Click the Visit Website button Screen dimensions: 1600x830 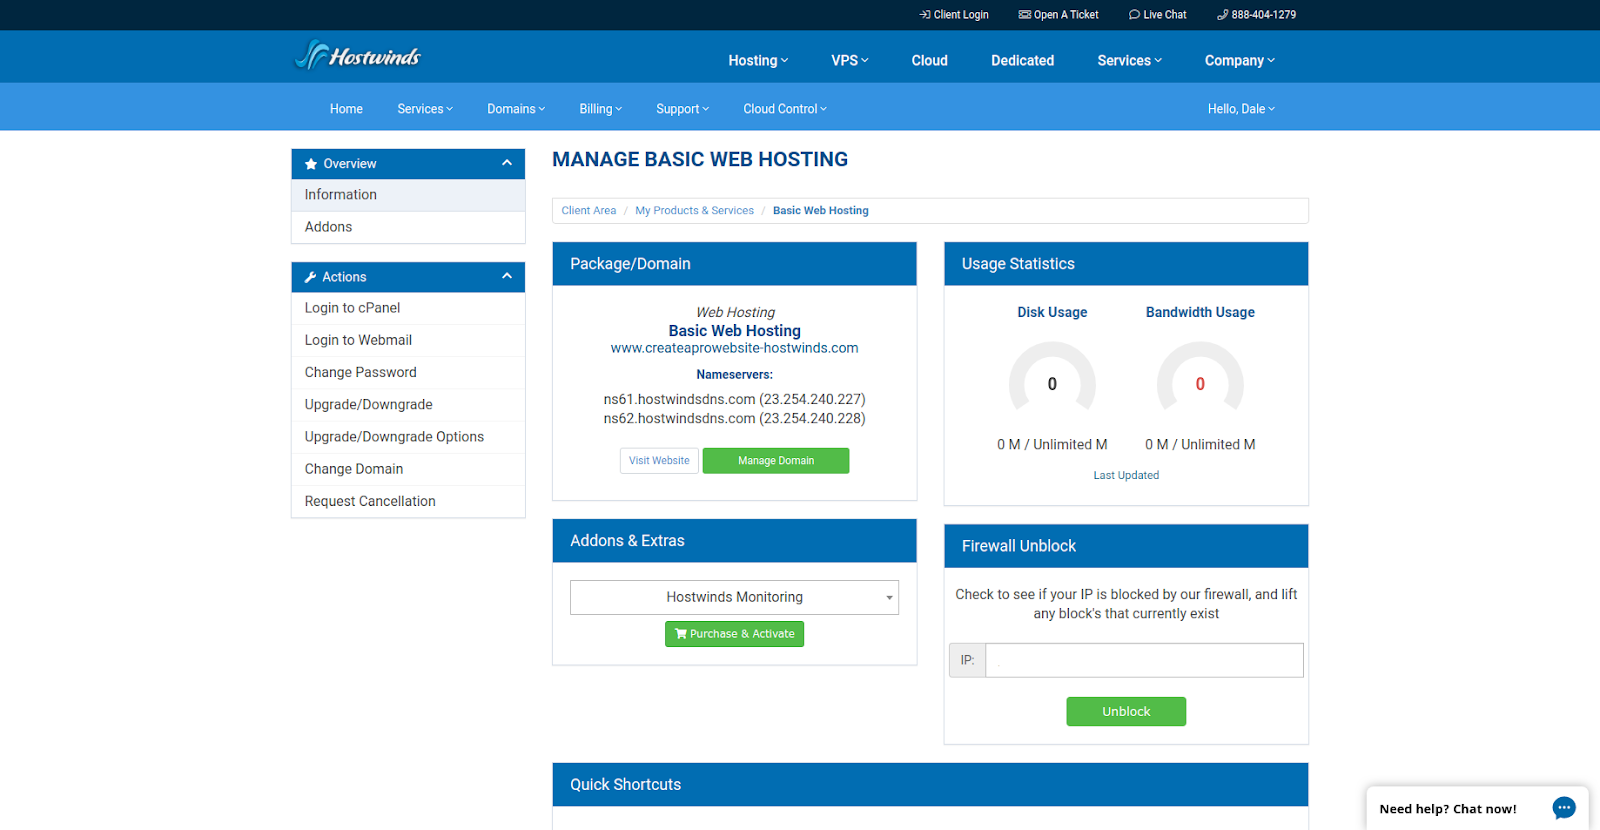[x=659, y=461]
